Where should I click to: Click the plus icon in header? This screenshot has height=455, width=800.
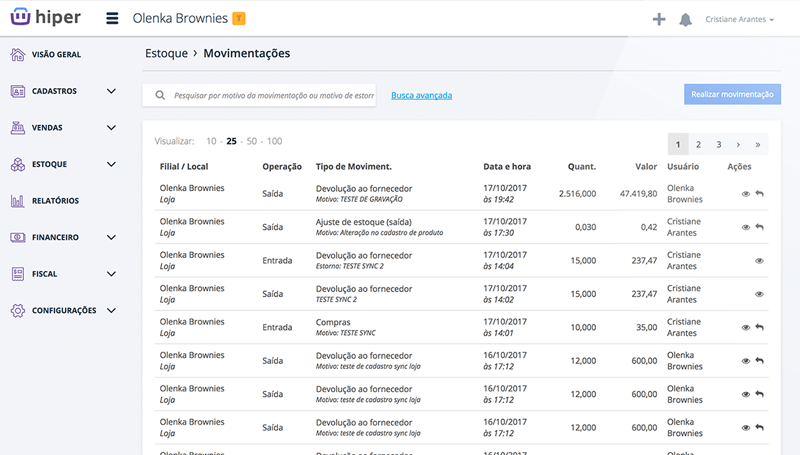[x=659, y=19]
